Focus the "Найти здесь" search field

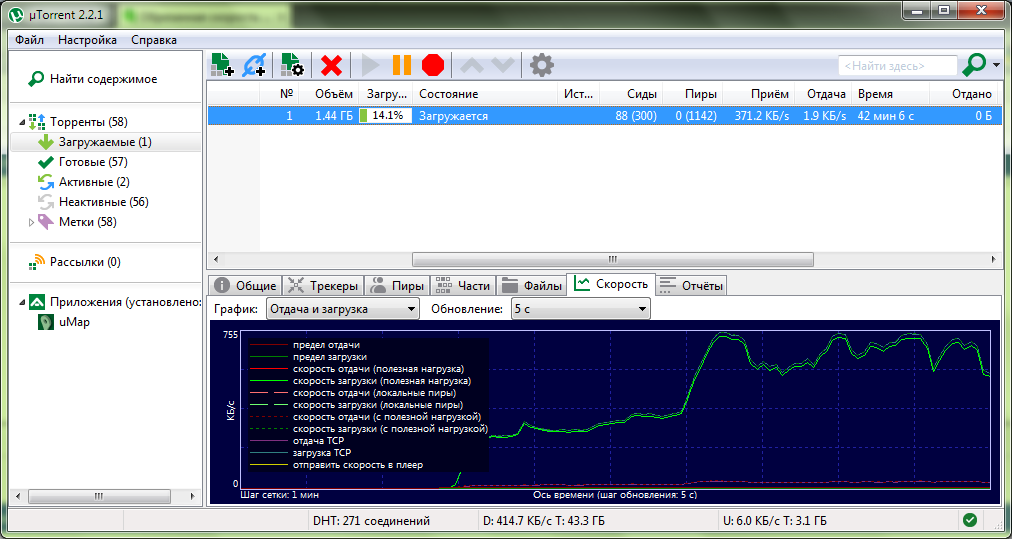point(898,66)
